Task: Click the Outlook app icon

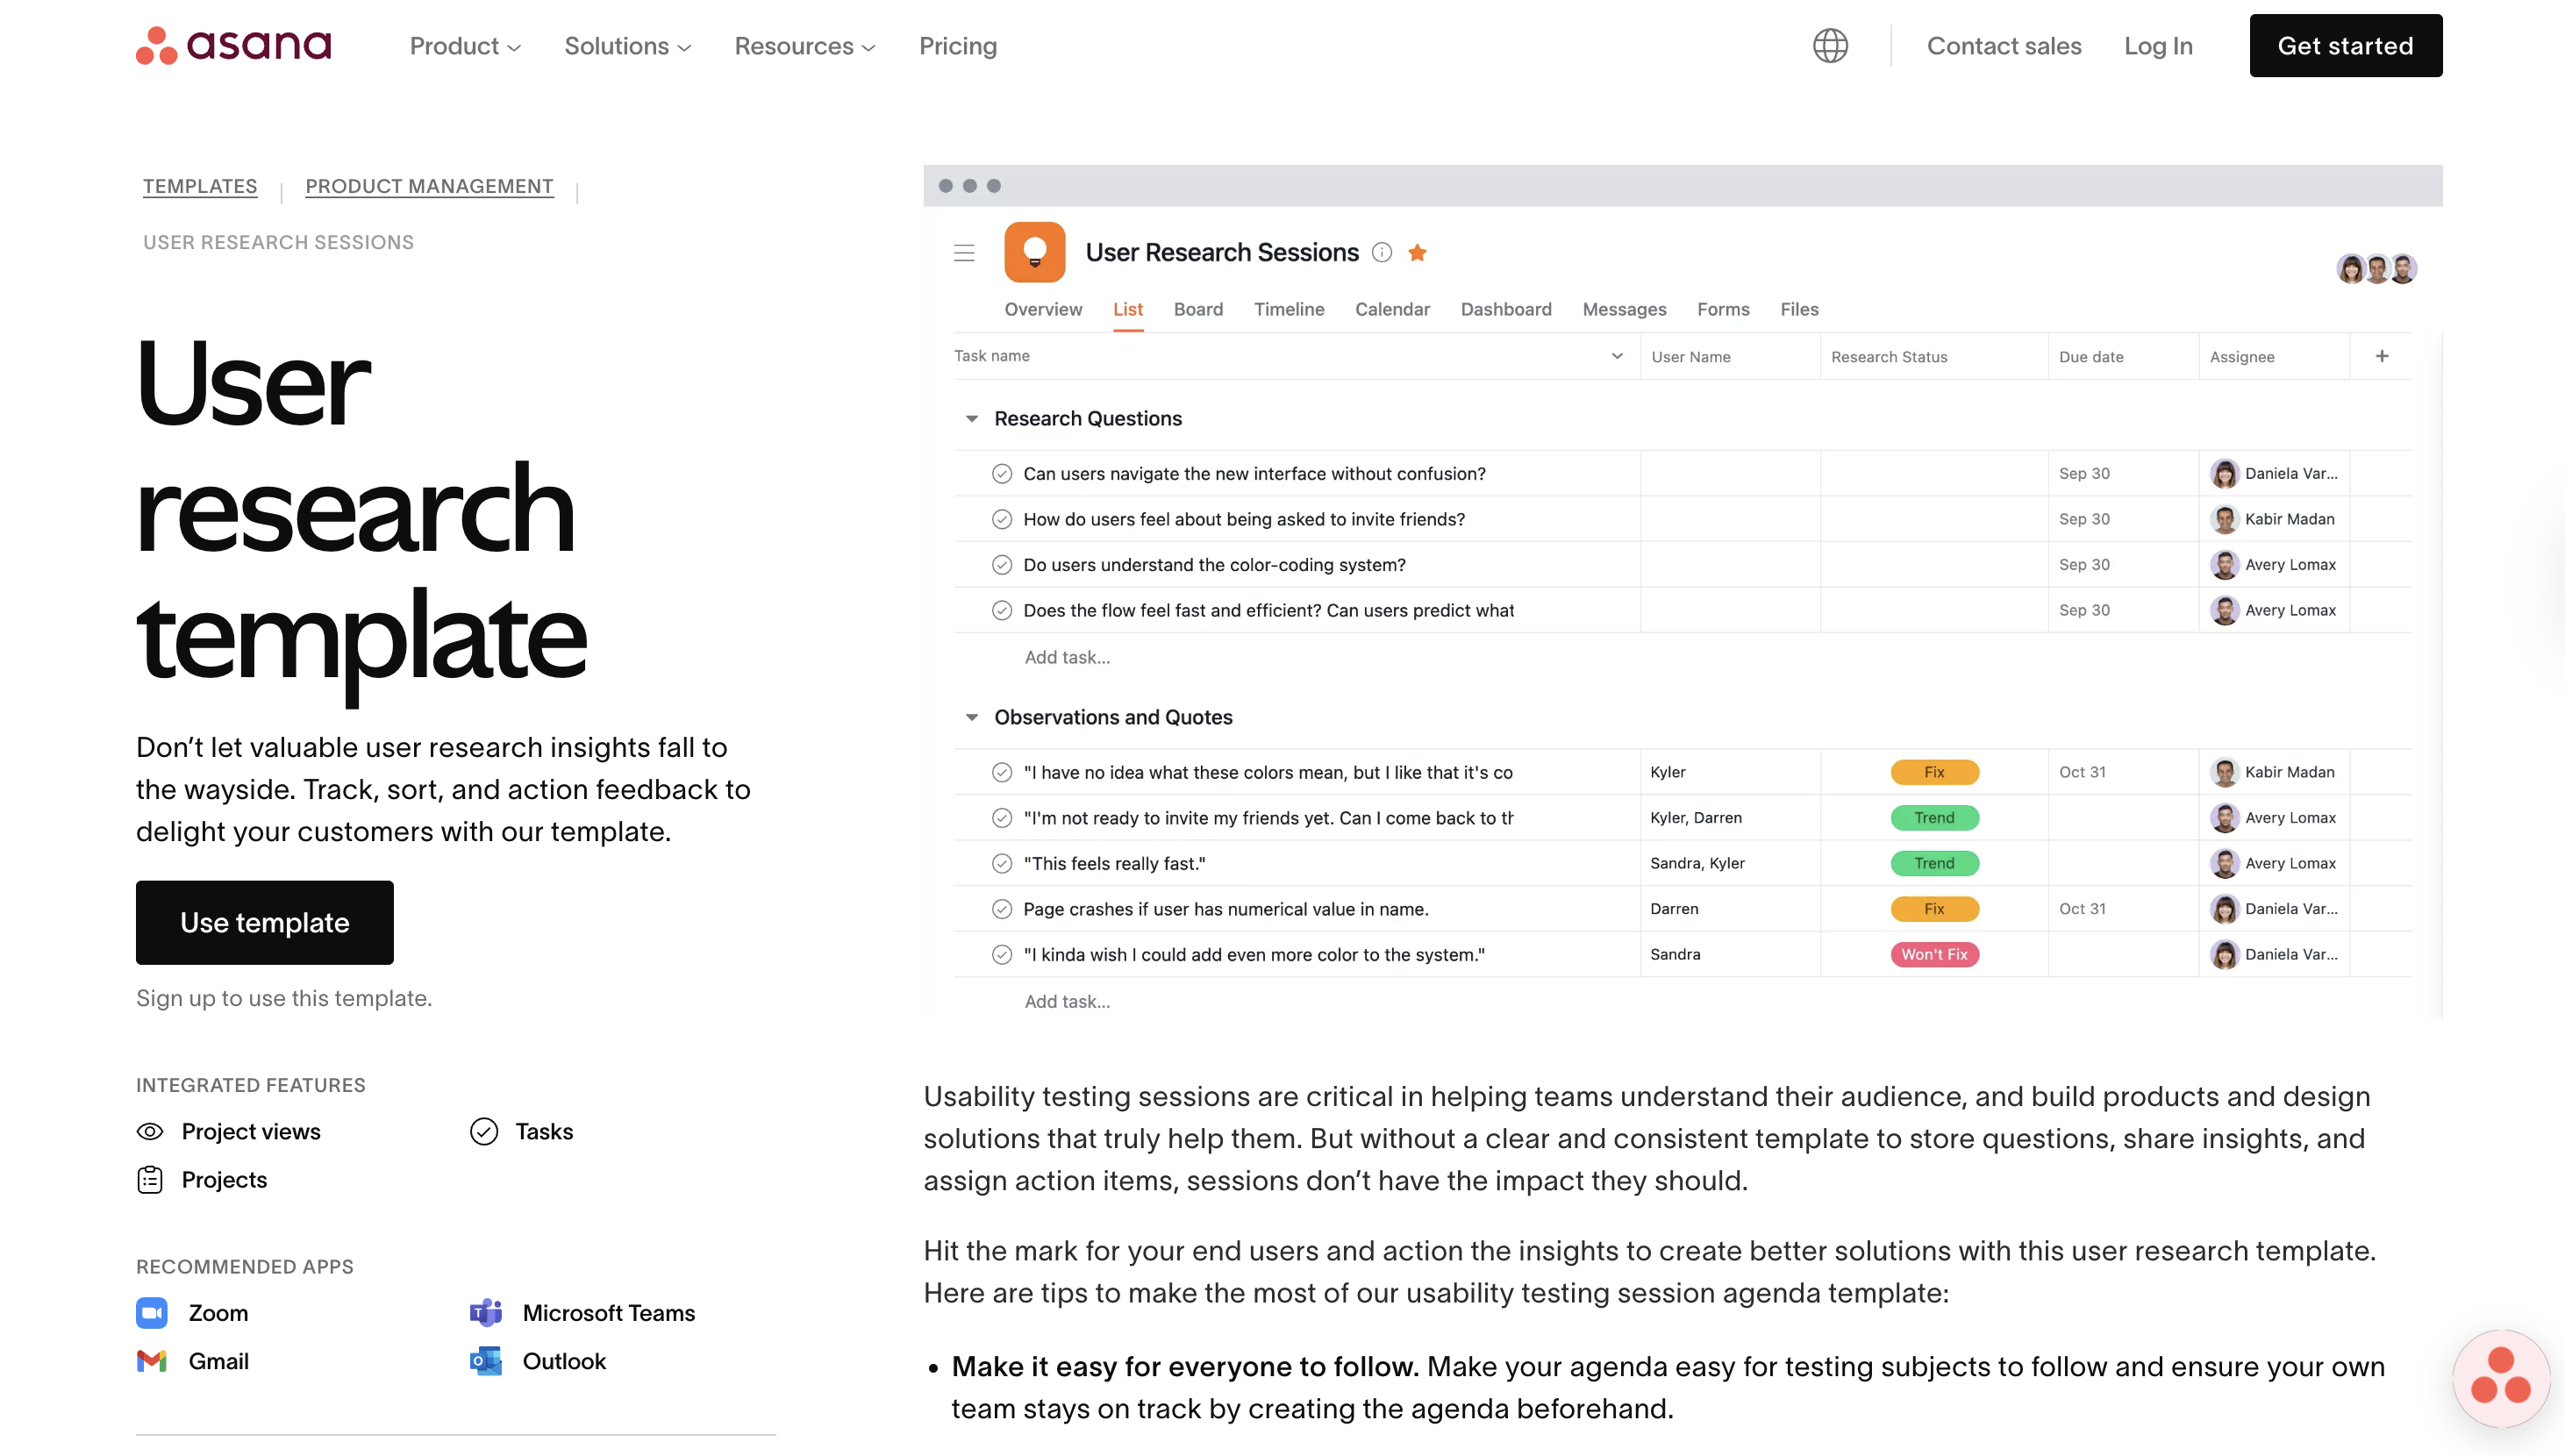Action: (x=486, y=1361)
